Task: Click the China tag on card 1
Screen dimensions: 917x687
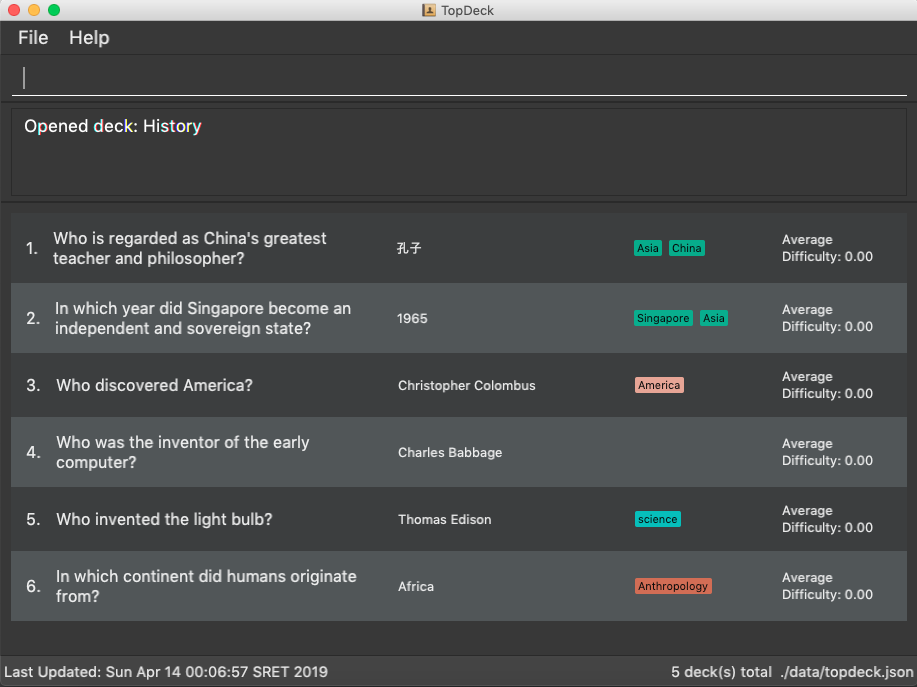Action: click(x=687, y=248)
